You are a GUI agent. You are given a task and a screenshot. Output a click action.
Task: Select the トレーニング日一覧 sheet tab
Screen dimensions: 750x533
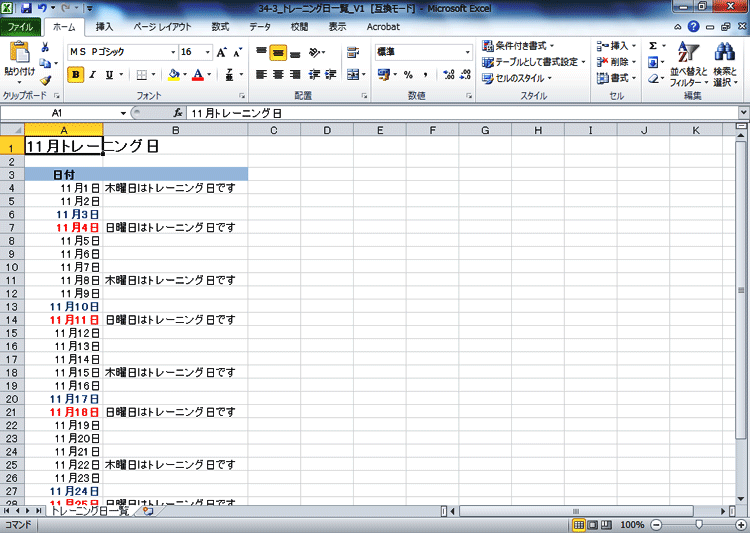pyautogui.click(x=90, y=511)
